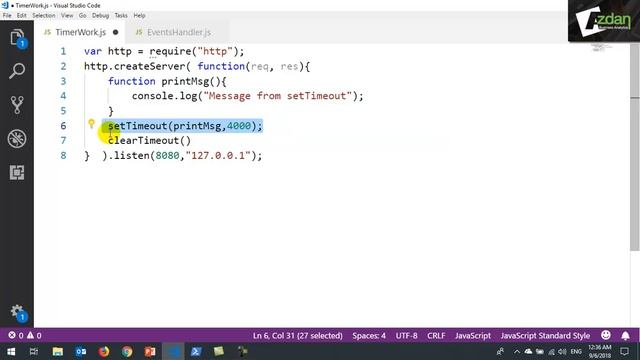Open Outlook from taskbar
The image size is (640, 360).
(x=81, y=351)
